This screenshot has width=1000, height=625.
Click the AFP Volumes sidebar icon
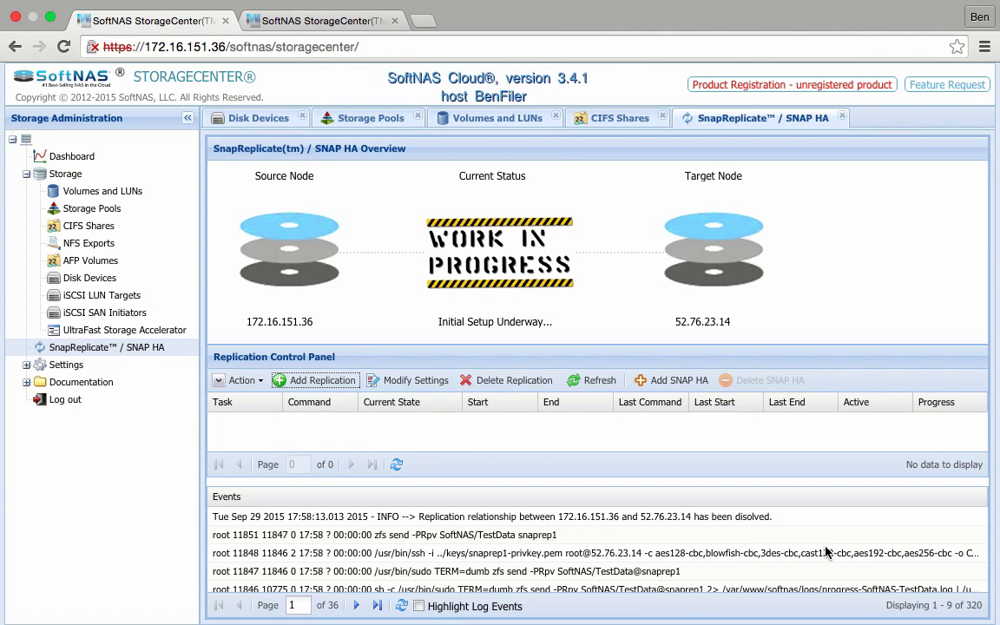click(x=53, y=260)
